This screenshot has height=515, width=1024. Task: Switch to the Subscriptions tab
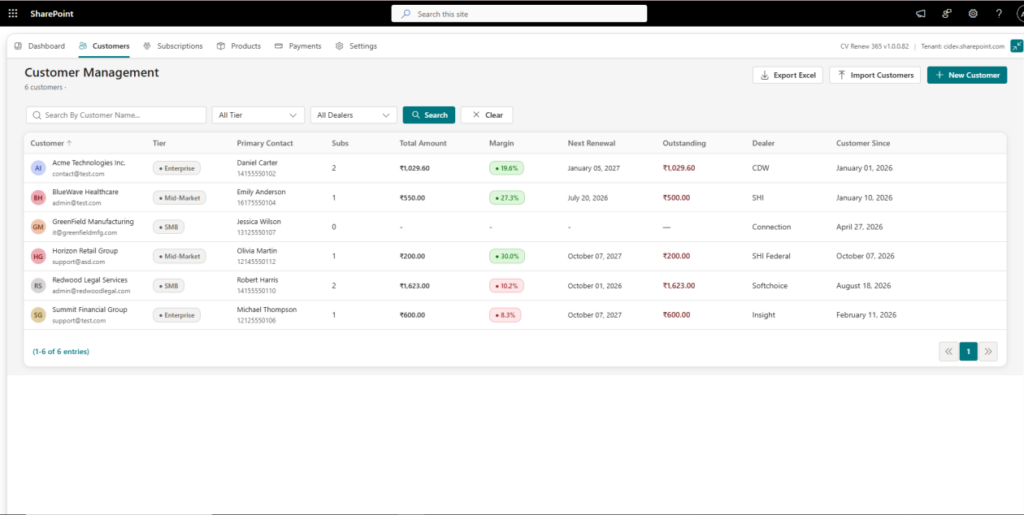[x=173, y=46]
